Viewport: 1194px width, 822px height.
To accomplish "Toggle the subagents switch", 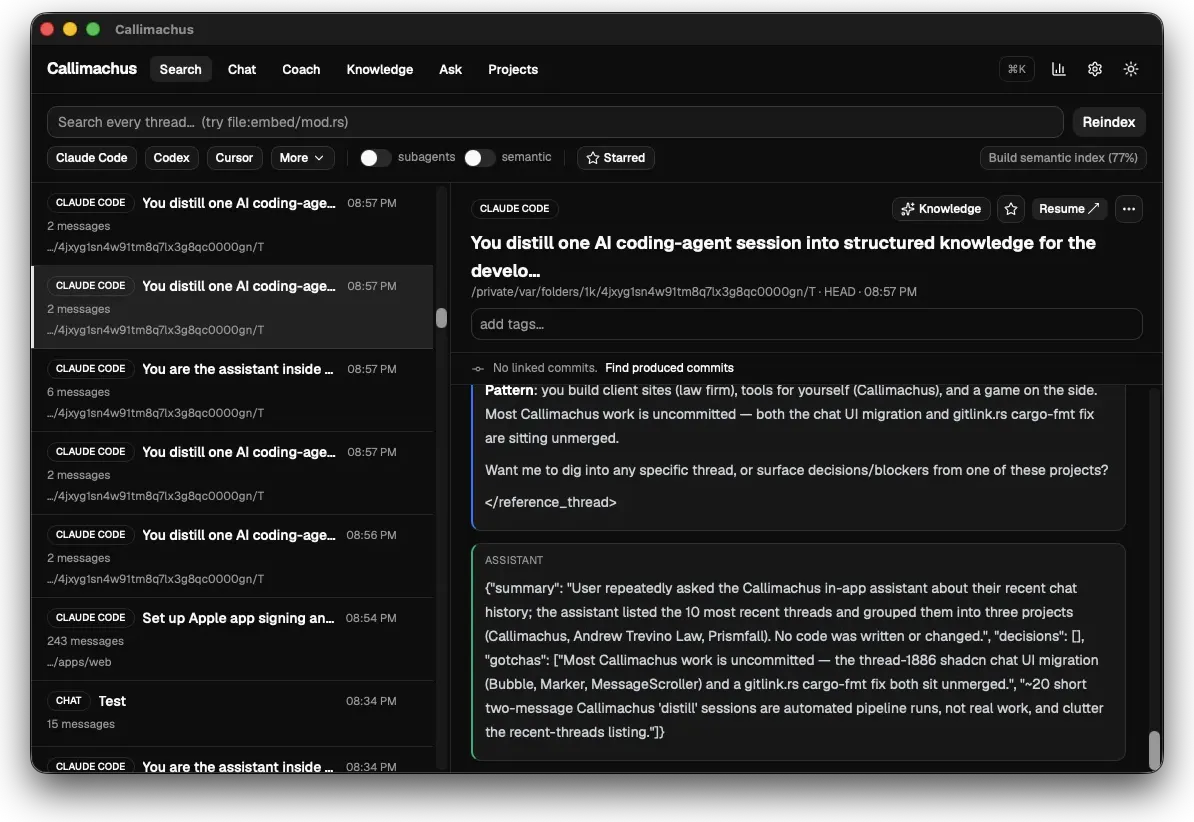I will click(375, 158).
